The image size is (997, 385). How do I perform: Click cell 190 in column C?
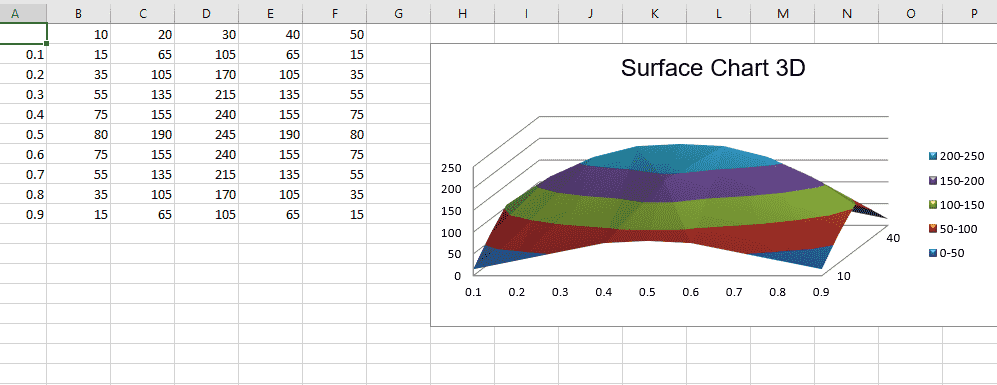(142, 134)
